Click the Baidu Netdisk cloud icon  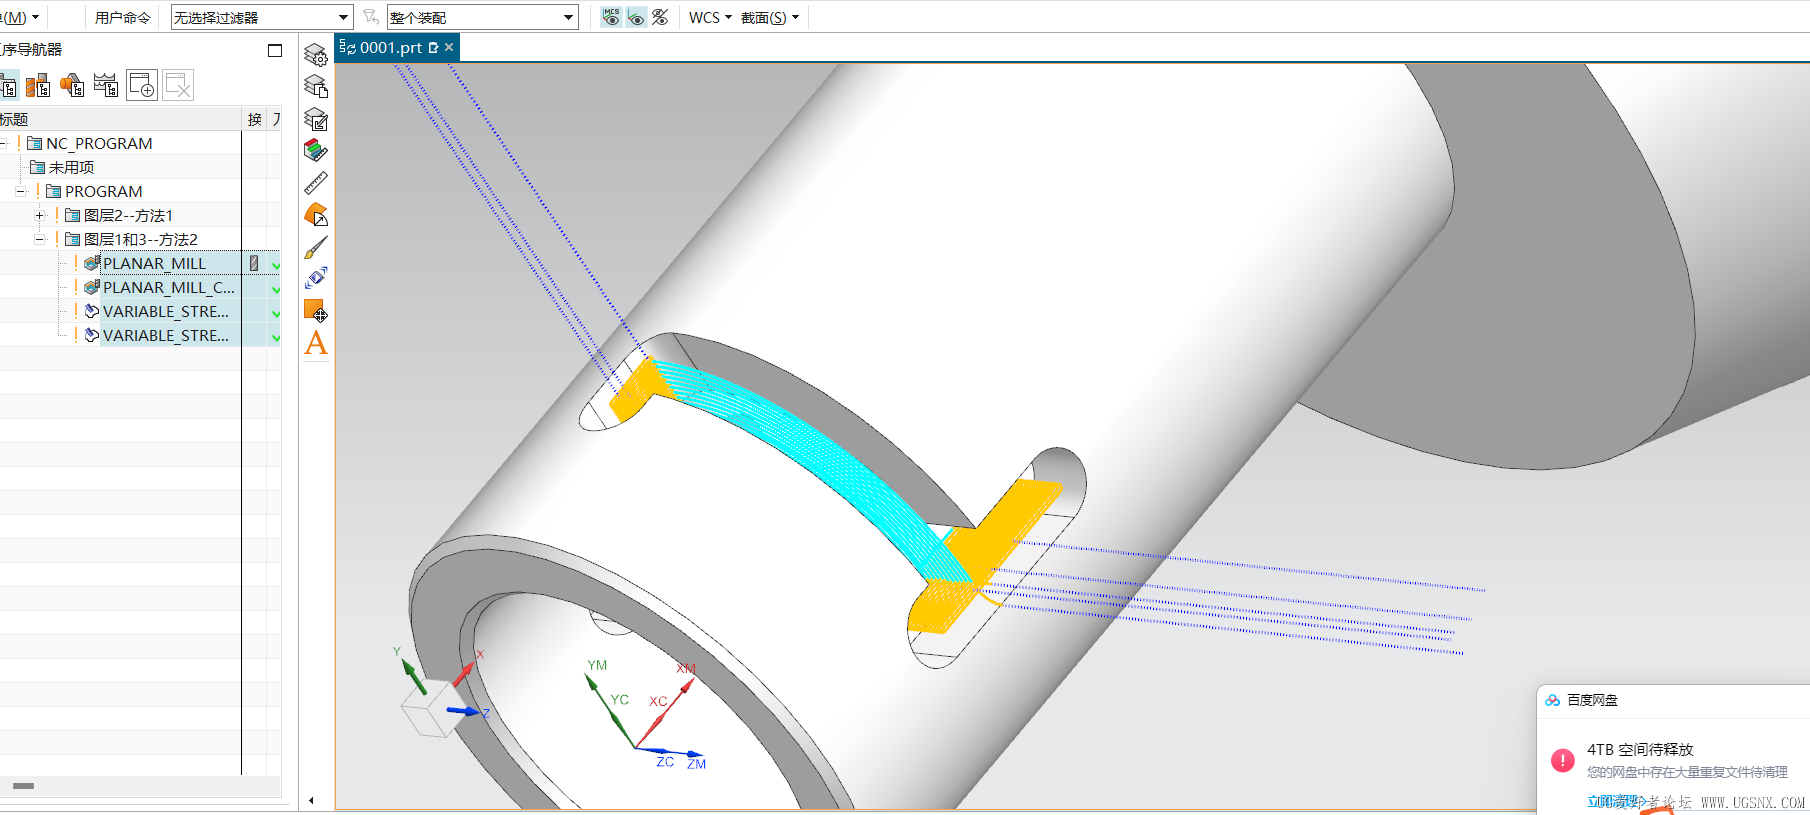click(x=1552, y=700)
